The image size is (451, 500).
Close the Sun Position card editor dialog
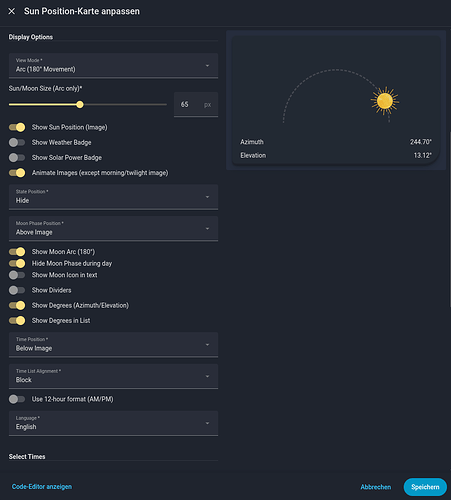(12, 11)
